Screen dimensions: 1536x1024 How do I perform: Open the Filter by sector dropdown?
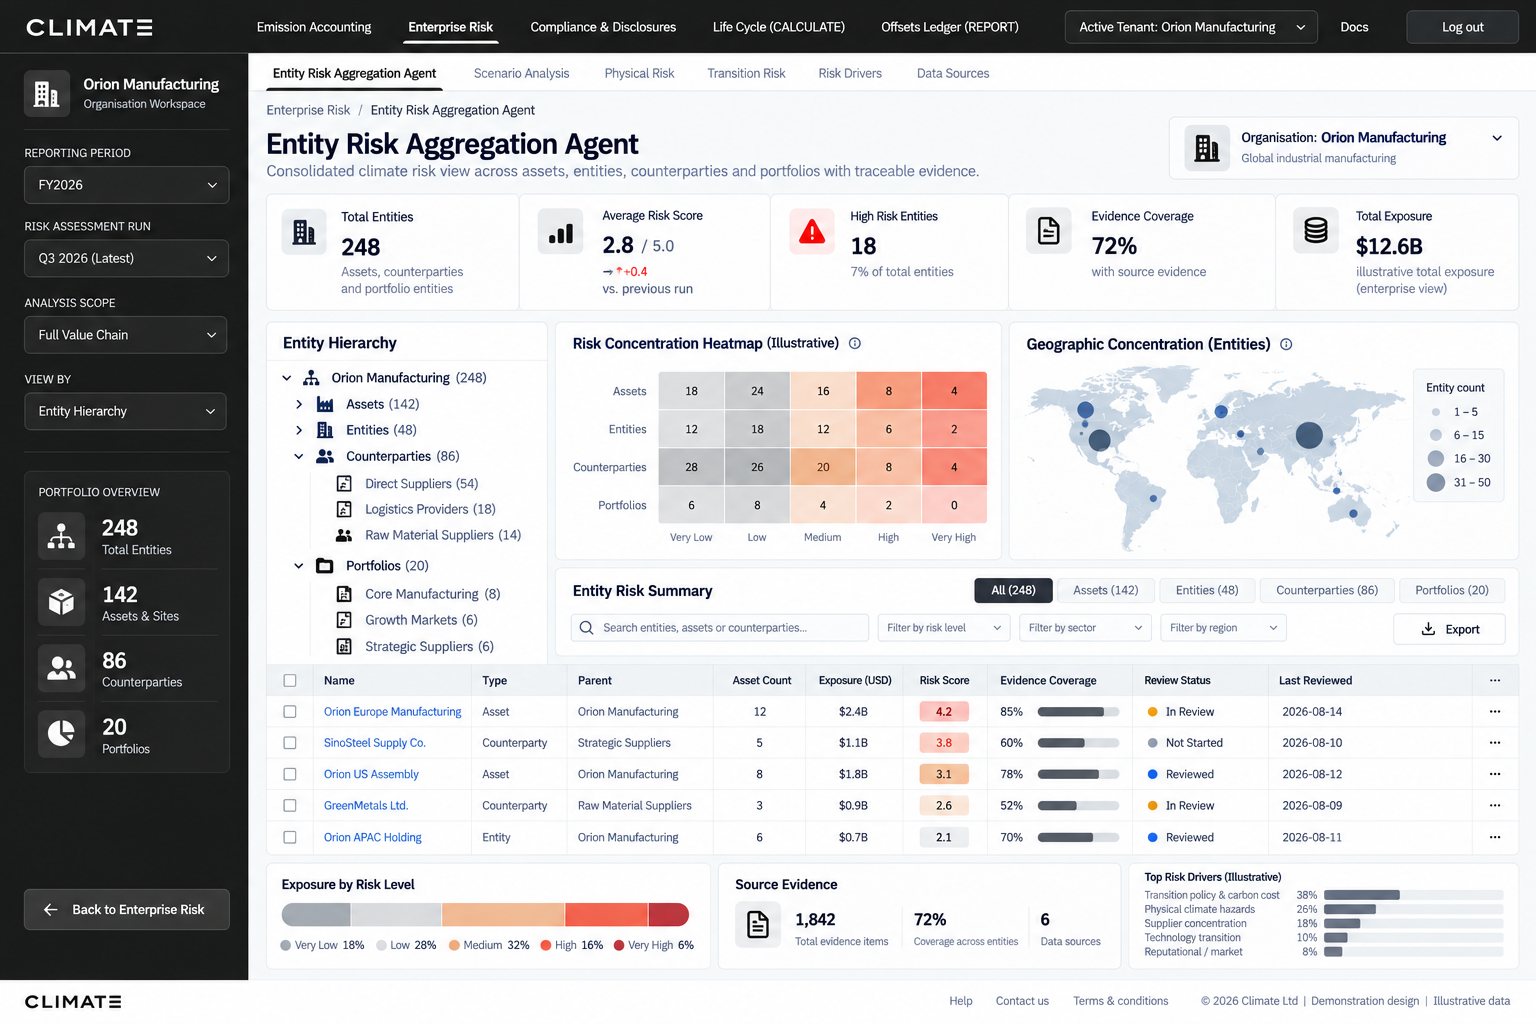tap(1085, 628)
